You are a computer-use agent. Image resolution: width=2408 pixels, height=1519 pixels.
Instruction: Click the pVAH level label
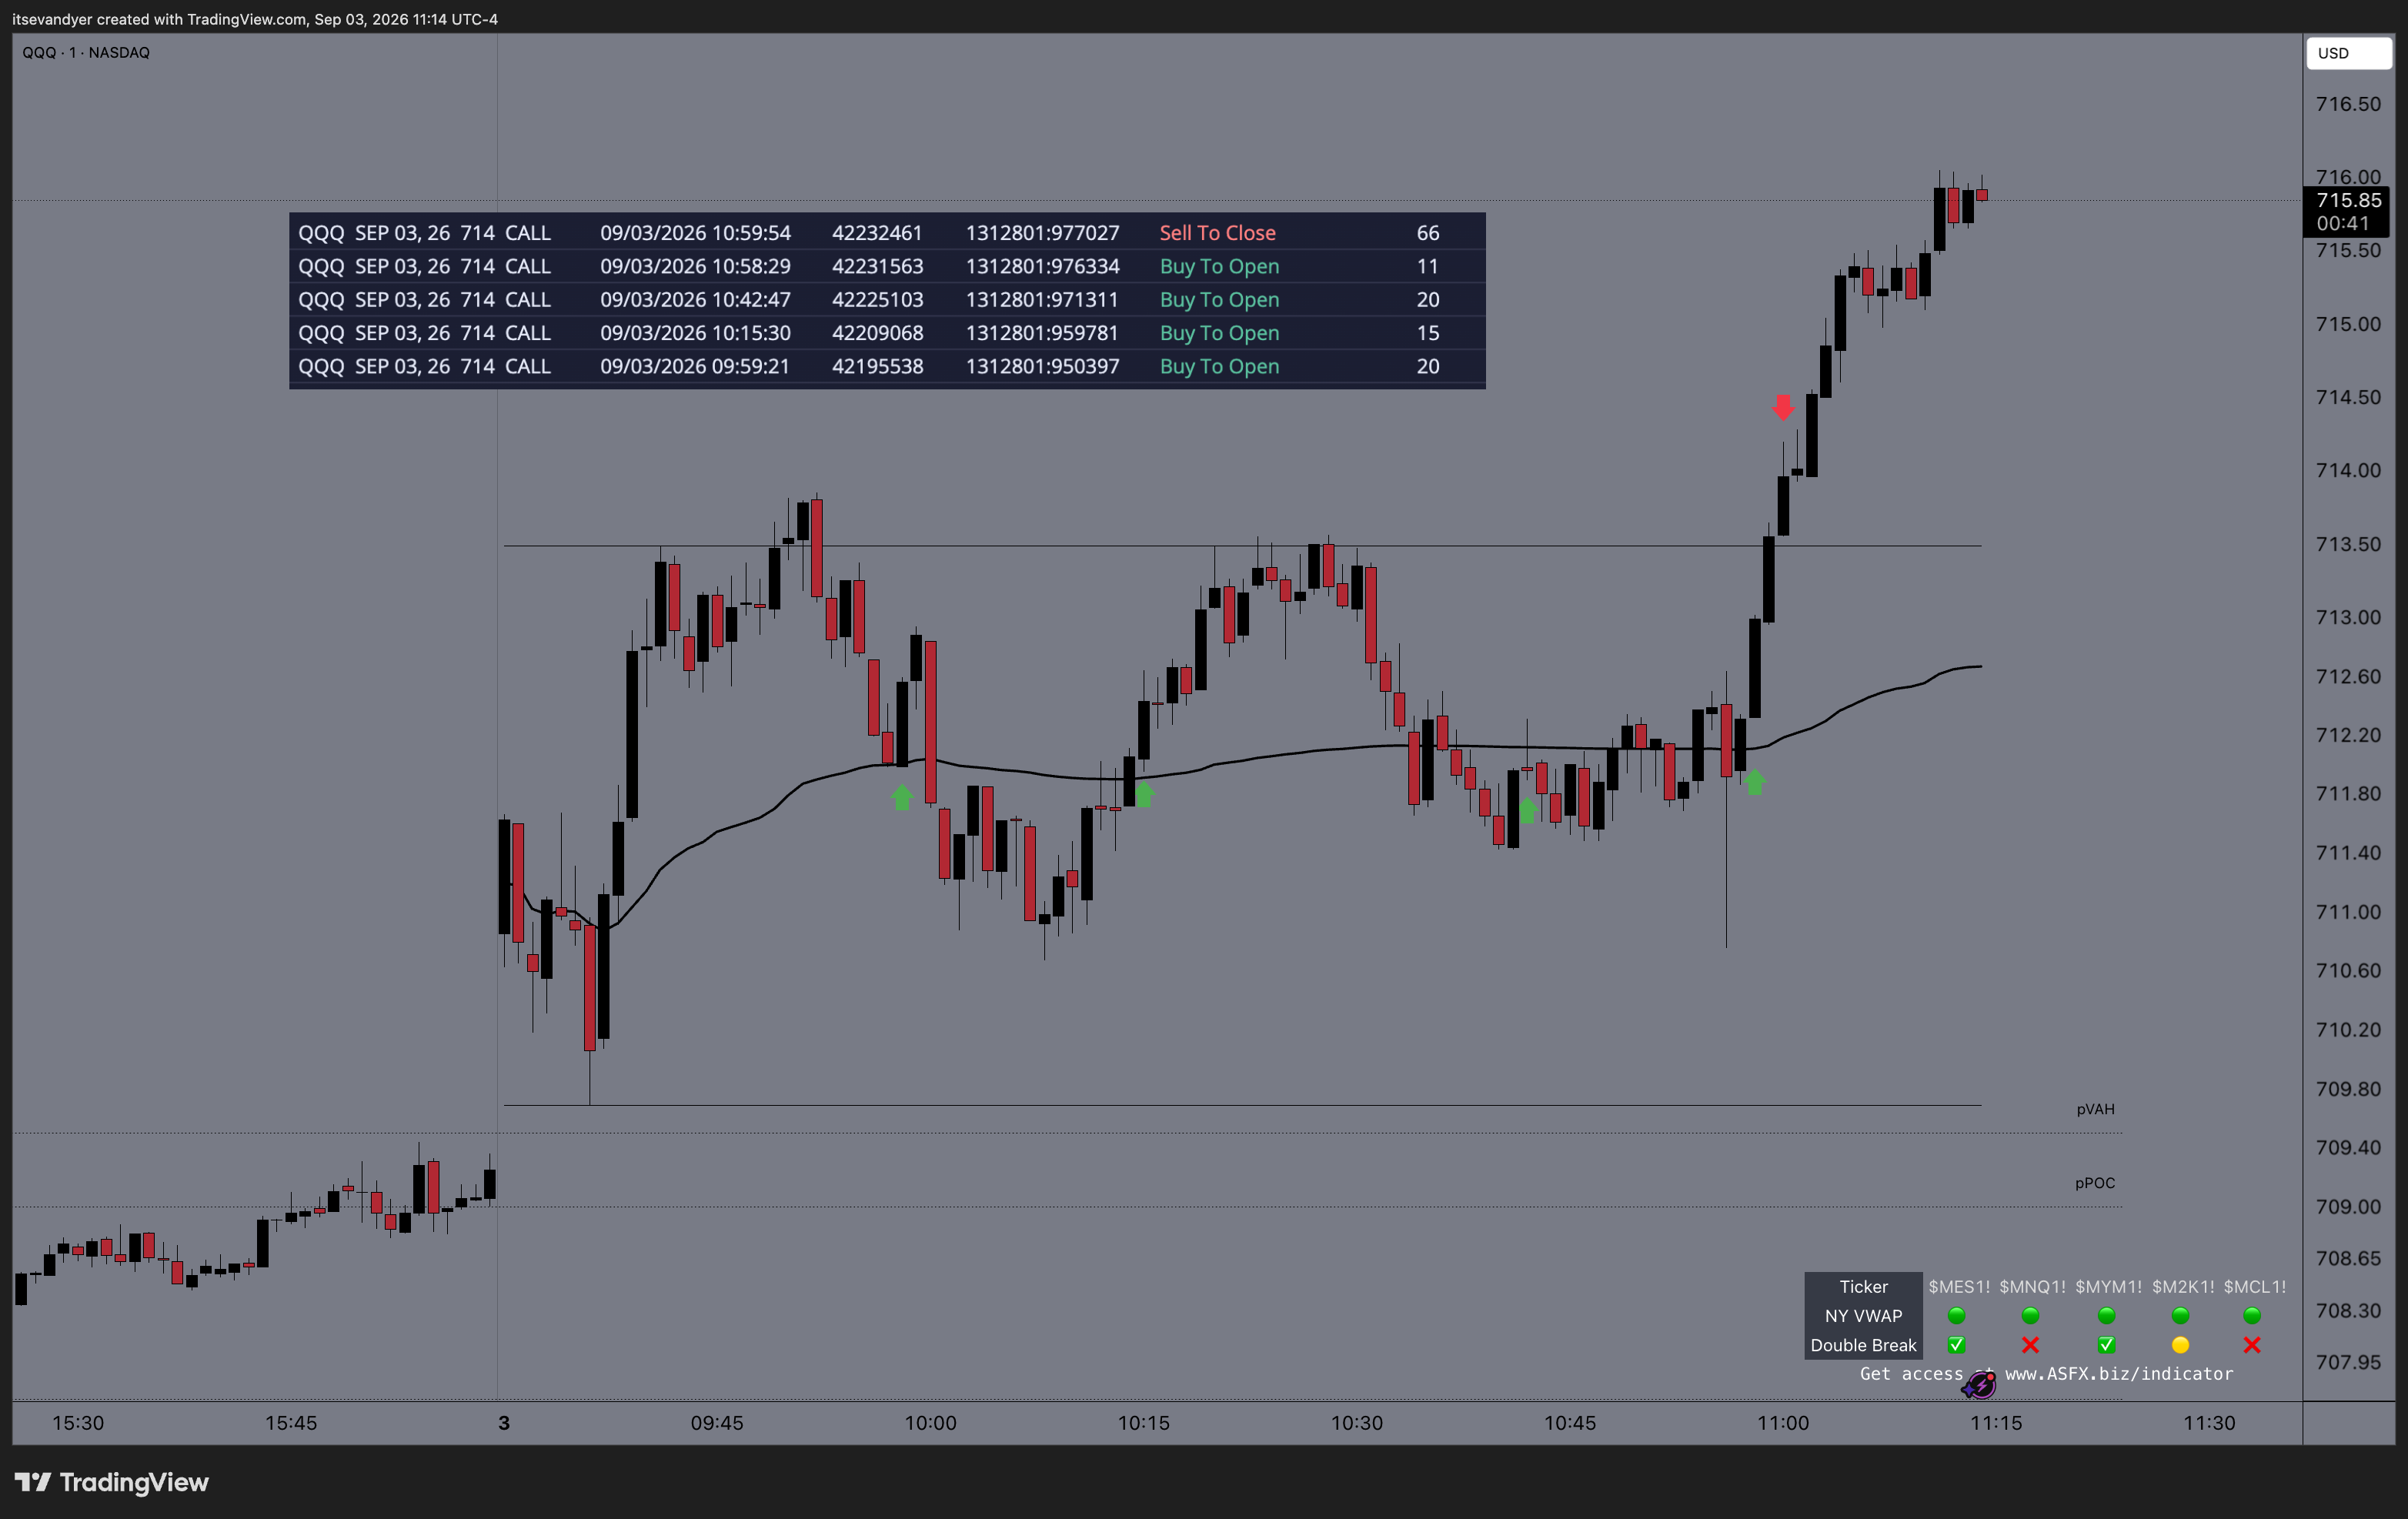click(2095, 1109)
